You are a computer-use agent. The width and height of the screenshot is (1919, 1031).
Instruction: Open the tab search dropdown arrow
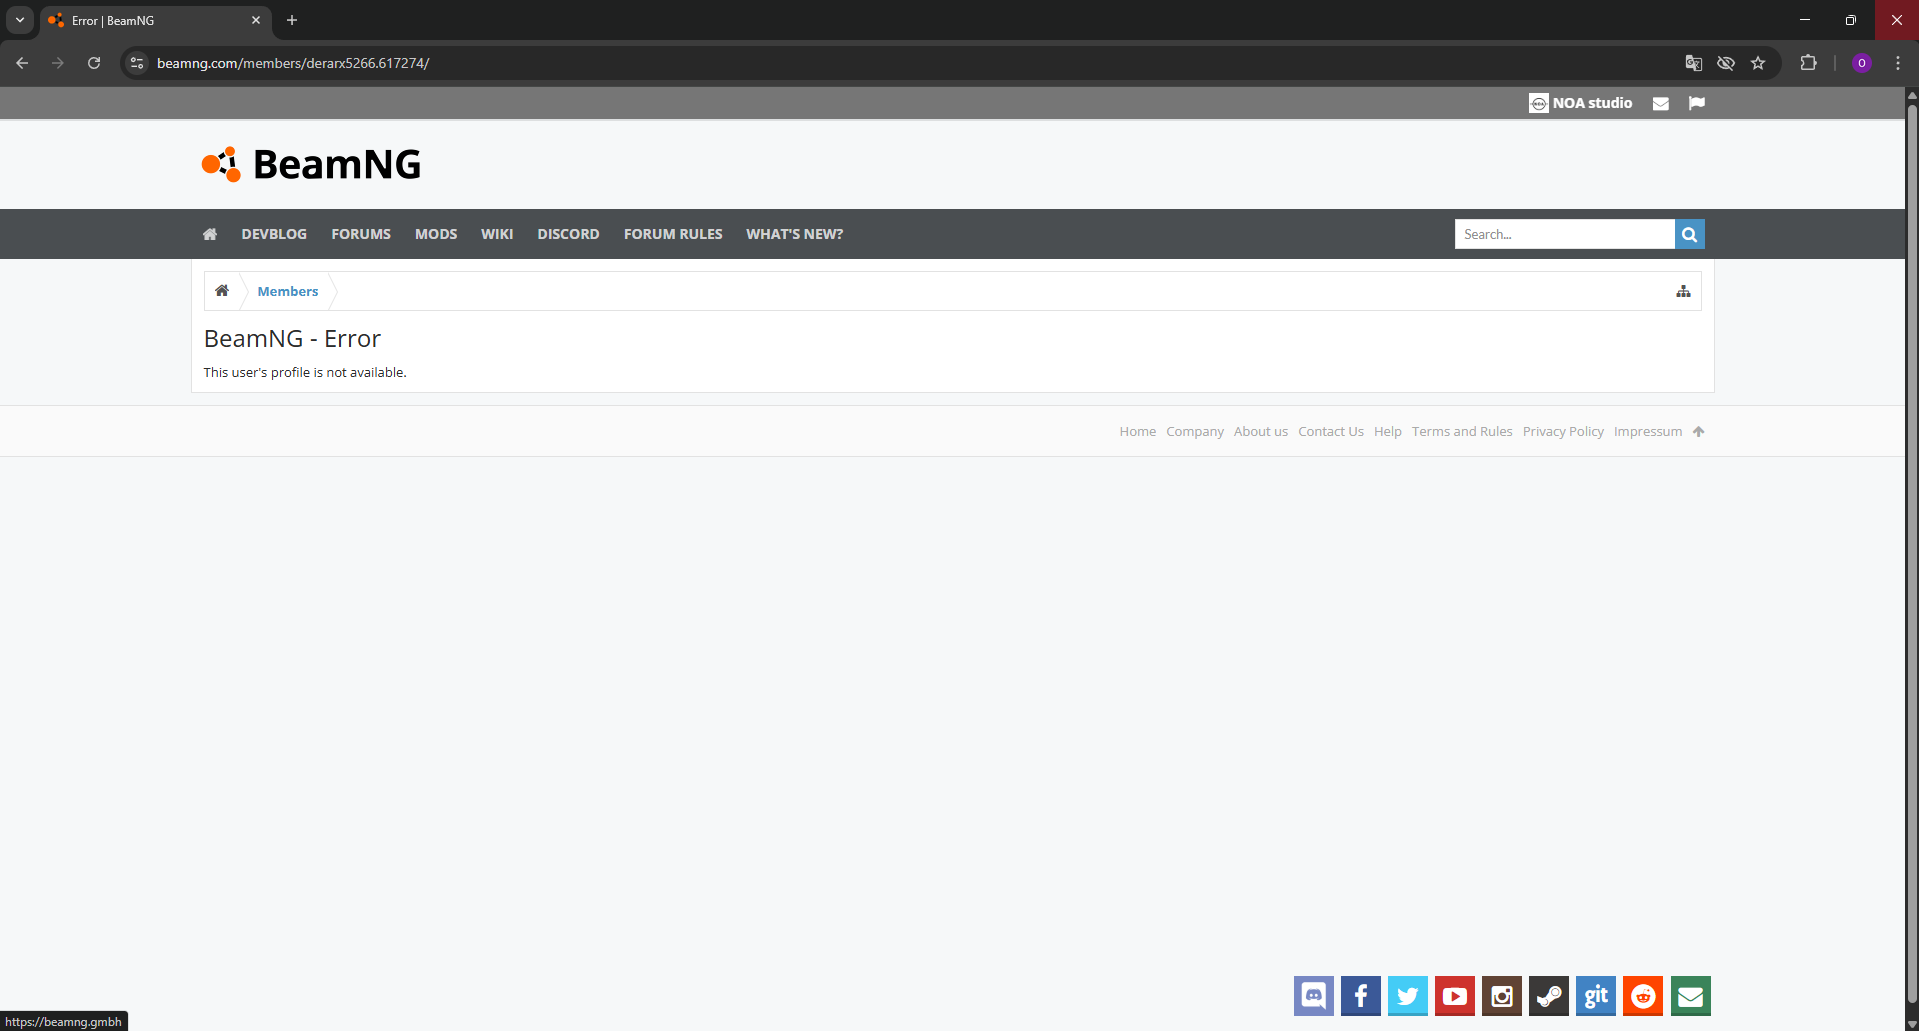20,20
